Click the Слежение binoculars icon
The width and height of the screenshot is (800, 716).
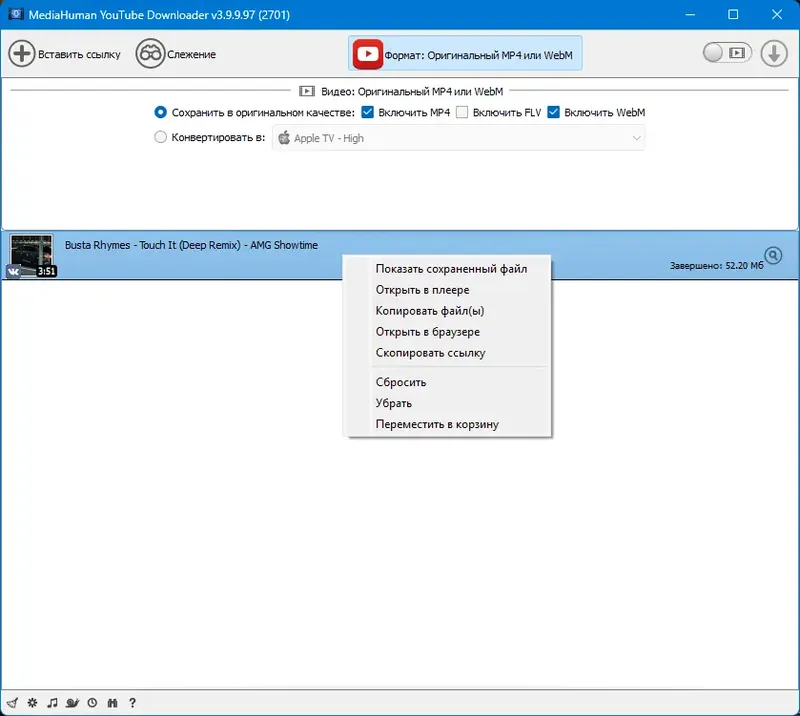coord(150,54)
